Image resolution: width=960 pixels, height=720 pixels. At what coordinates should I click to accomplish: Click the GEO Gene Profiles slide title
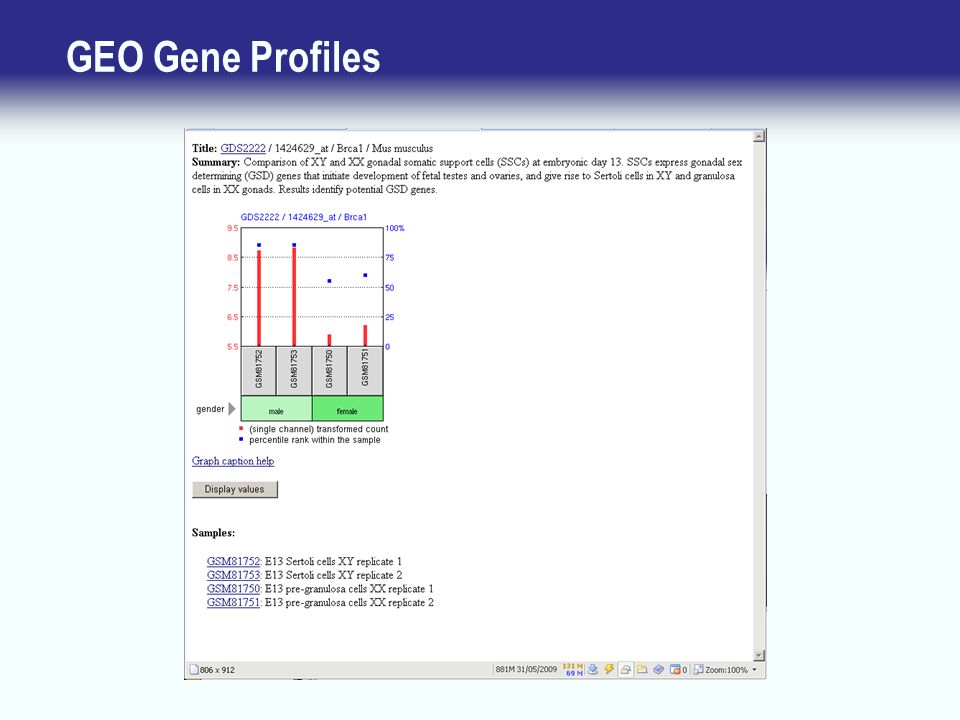223,57
